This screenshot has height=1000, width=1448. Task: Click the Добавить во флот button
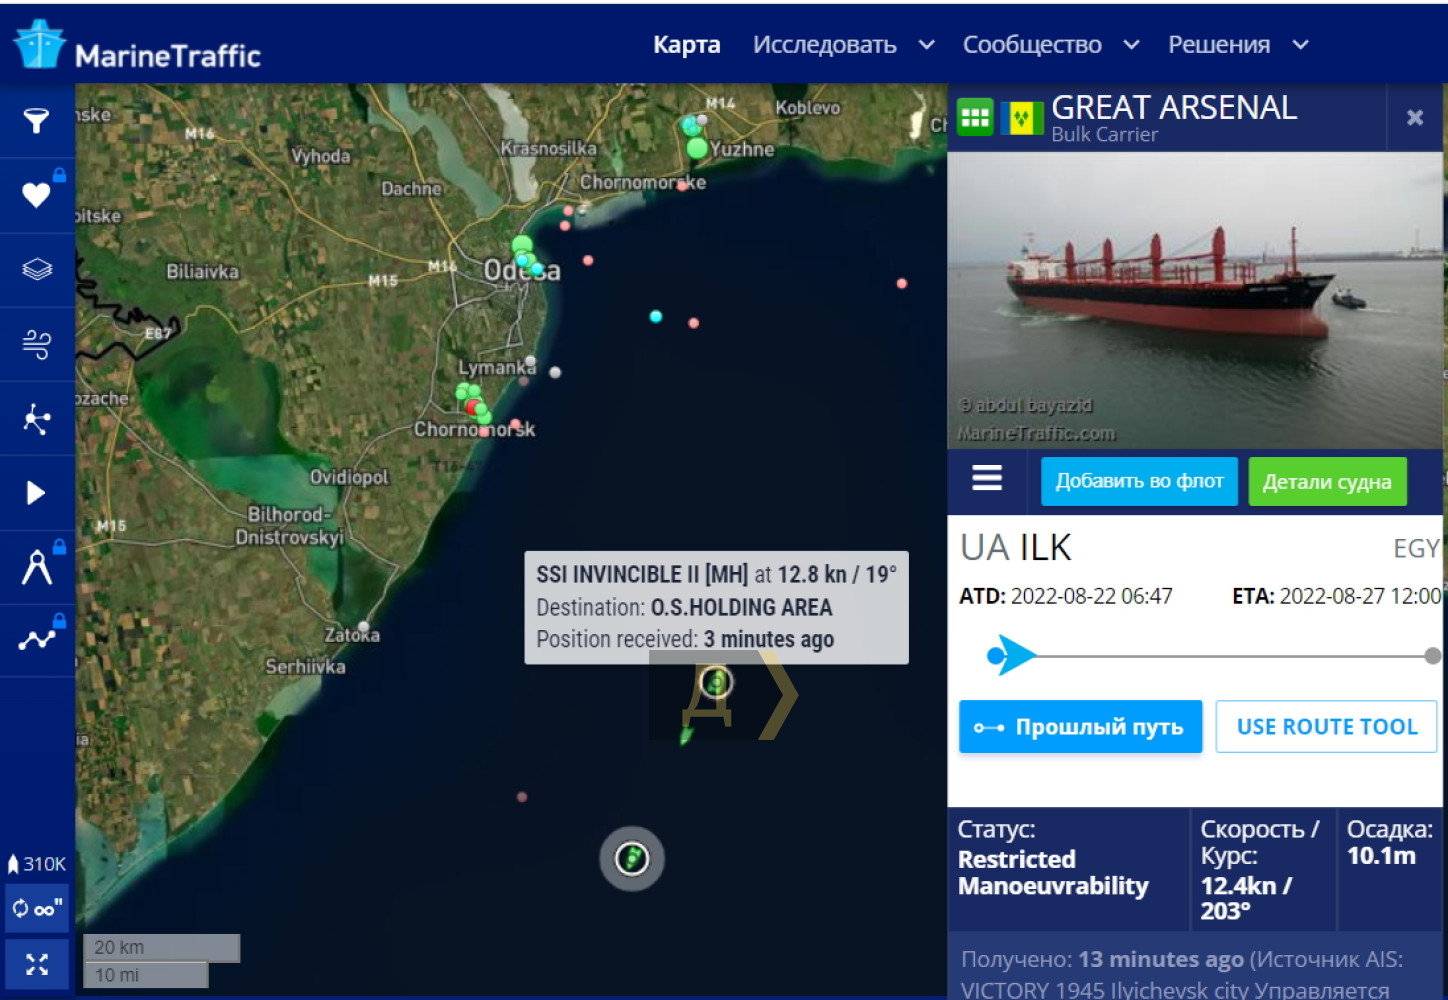1139,481
